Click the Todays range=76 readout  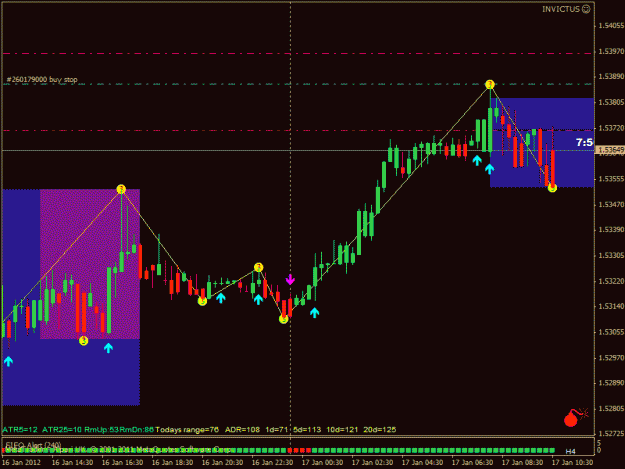[187, 430]
